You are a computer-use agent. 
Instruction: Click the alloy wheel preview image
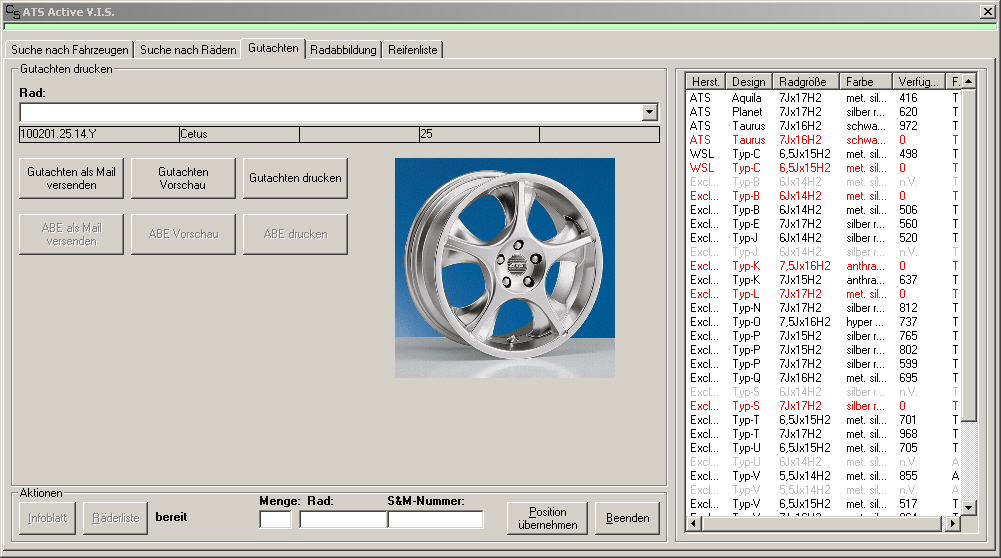[505, 268]
